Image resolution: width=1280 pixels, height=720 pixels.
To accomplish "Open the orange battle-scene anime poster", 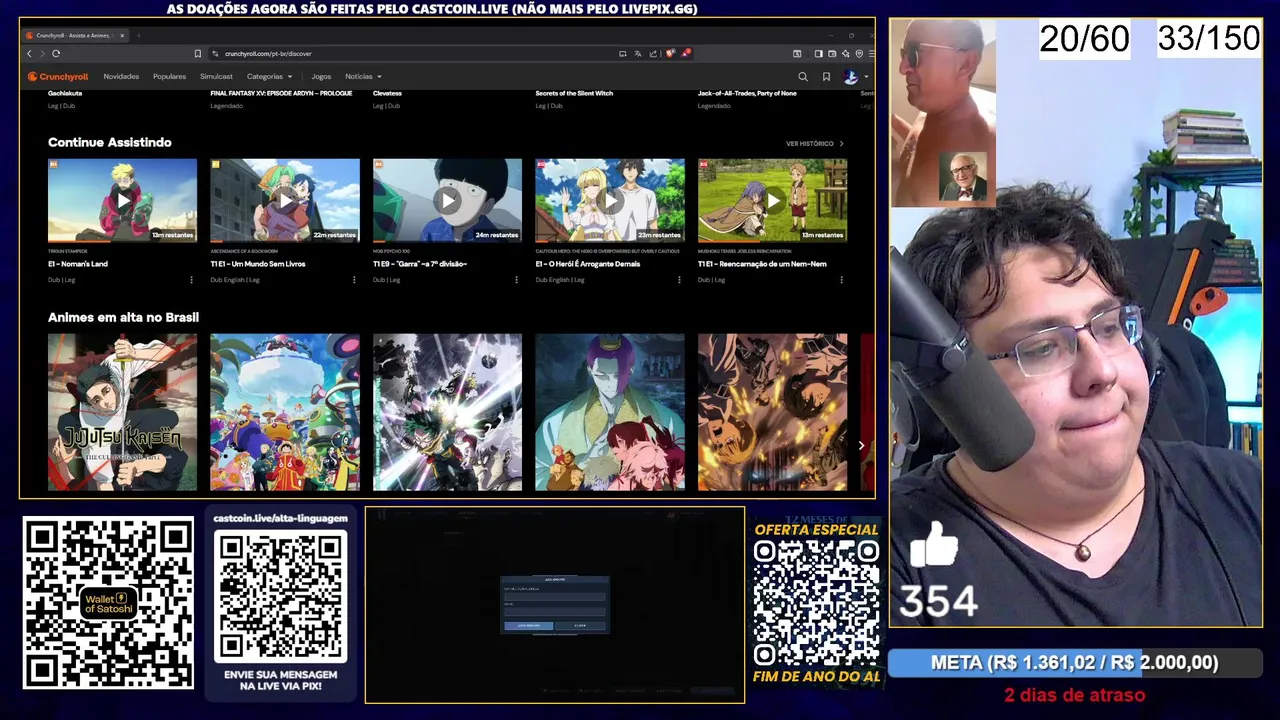I will (x=772, y=412).
